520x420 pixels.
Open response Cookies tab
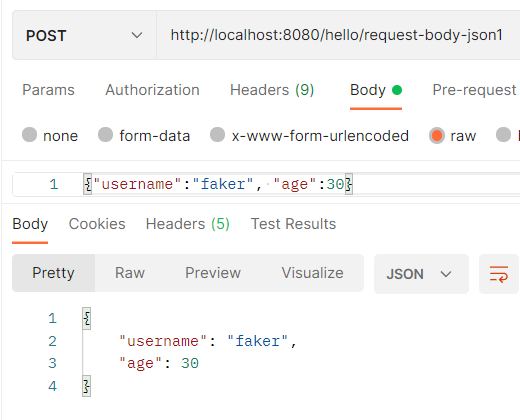tap(97, 224)
